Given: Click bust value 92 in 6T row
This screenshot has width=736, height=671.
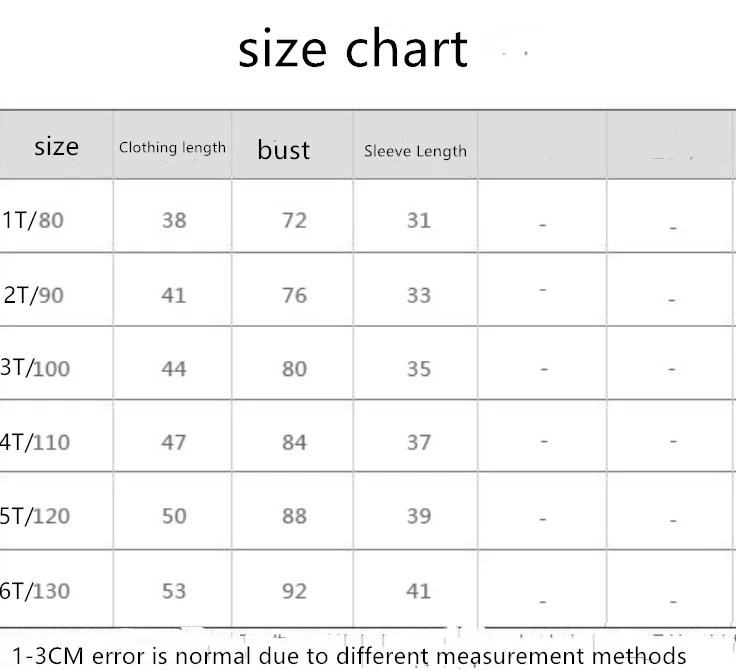Looking at the screenshot, I should coord(294,591).
